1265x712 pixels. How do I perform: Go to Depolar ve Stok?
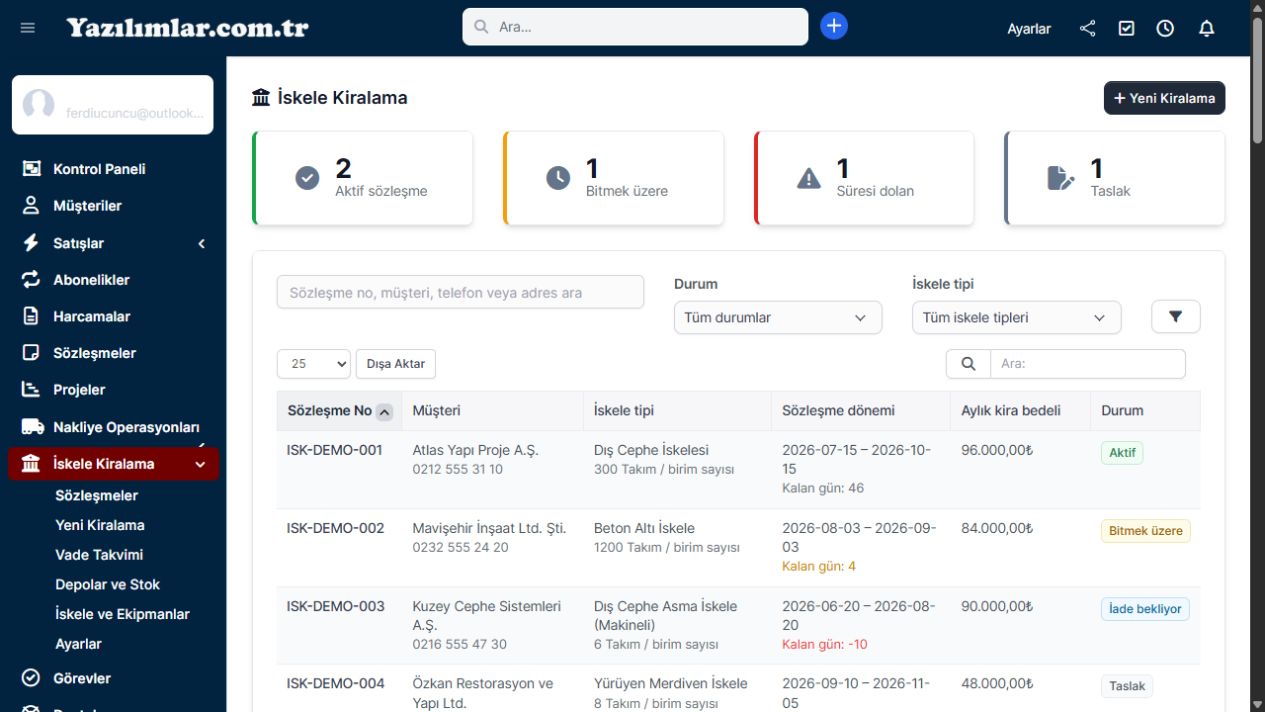coord(107,585)
